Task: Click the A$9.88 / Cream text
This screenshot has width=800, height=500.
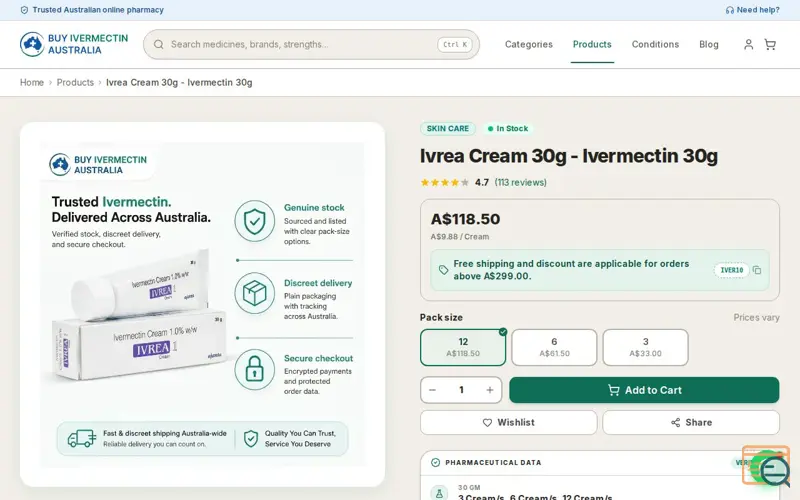Action: coord(460,237)
